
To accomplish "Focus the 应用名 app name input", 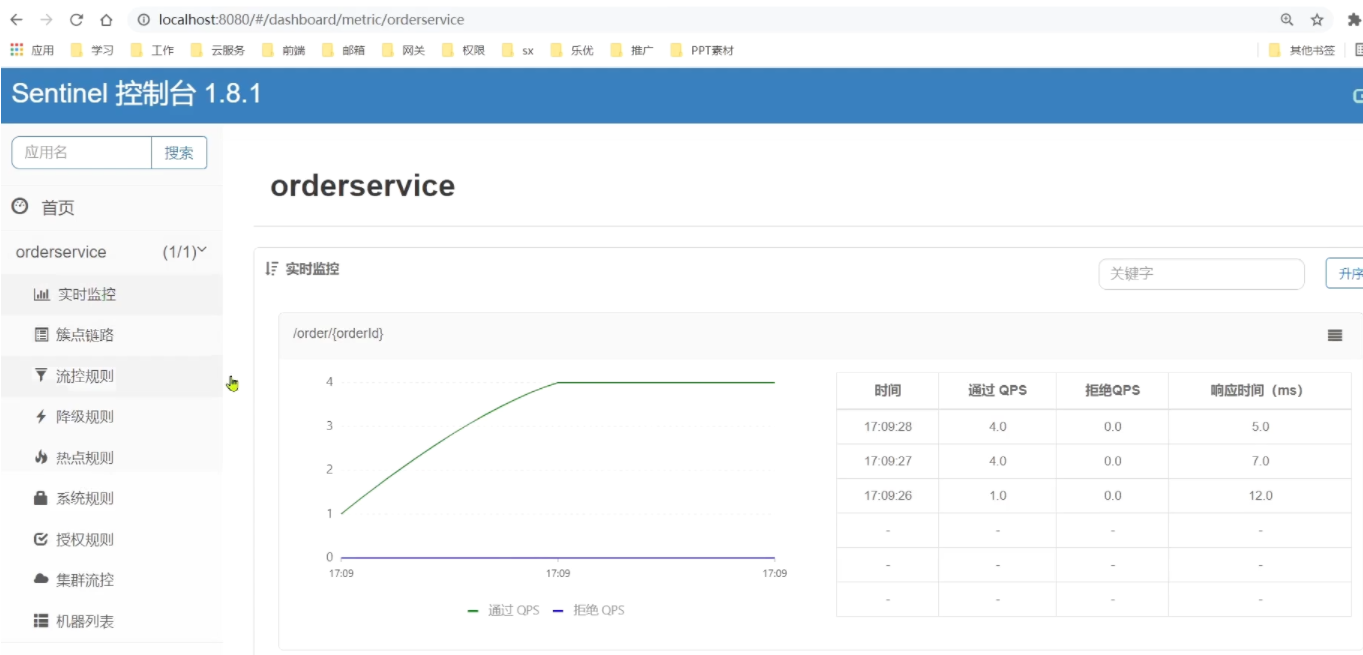I will (x=82, y=153).
